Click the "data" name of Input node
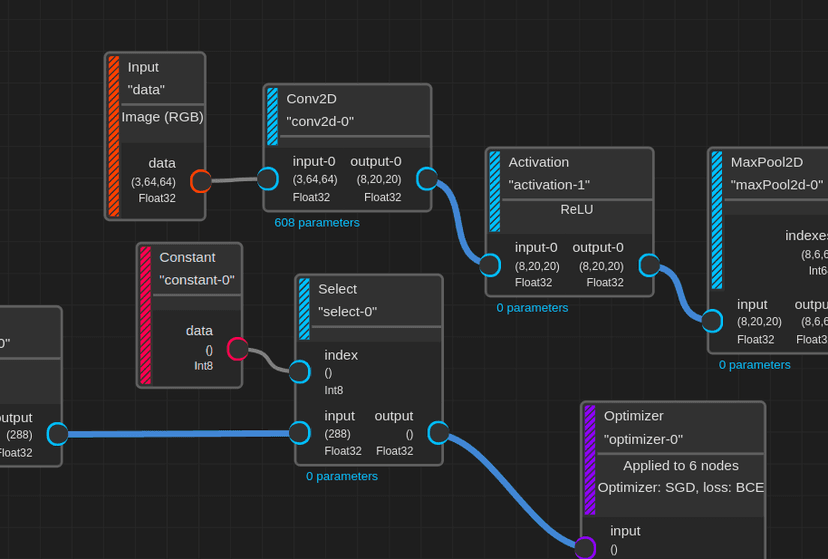 146,90
